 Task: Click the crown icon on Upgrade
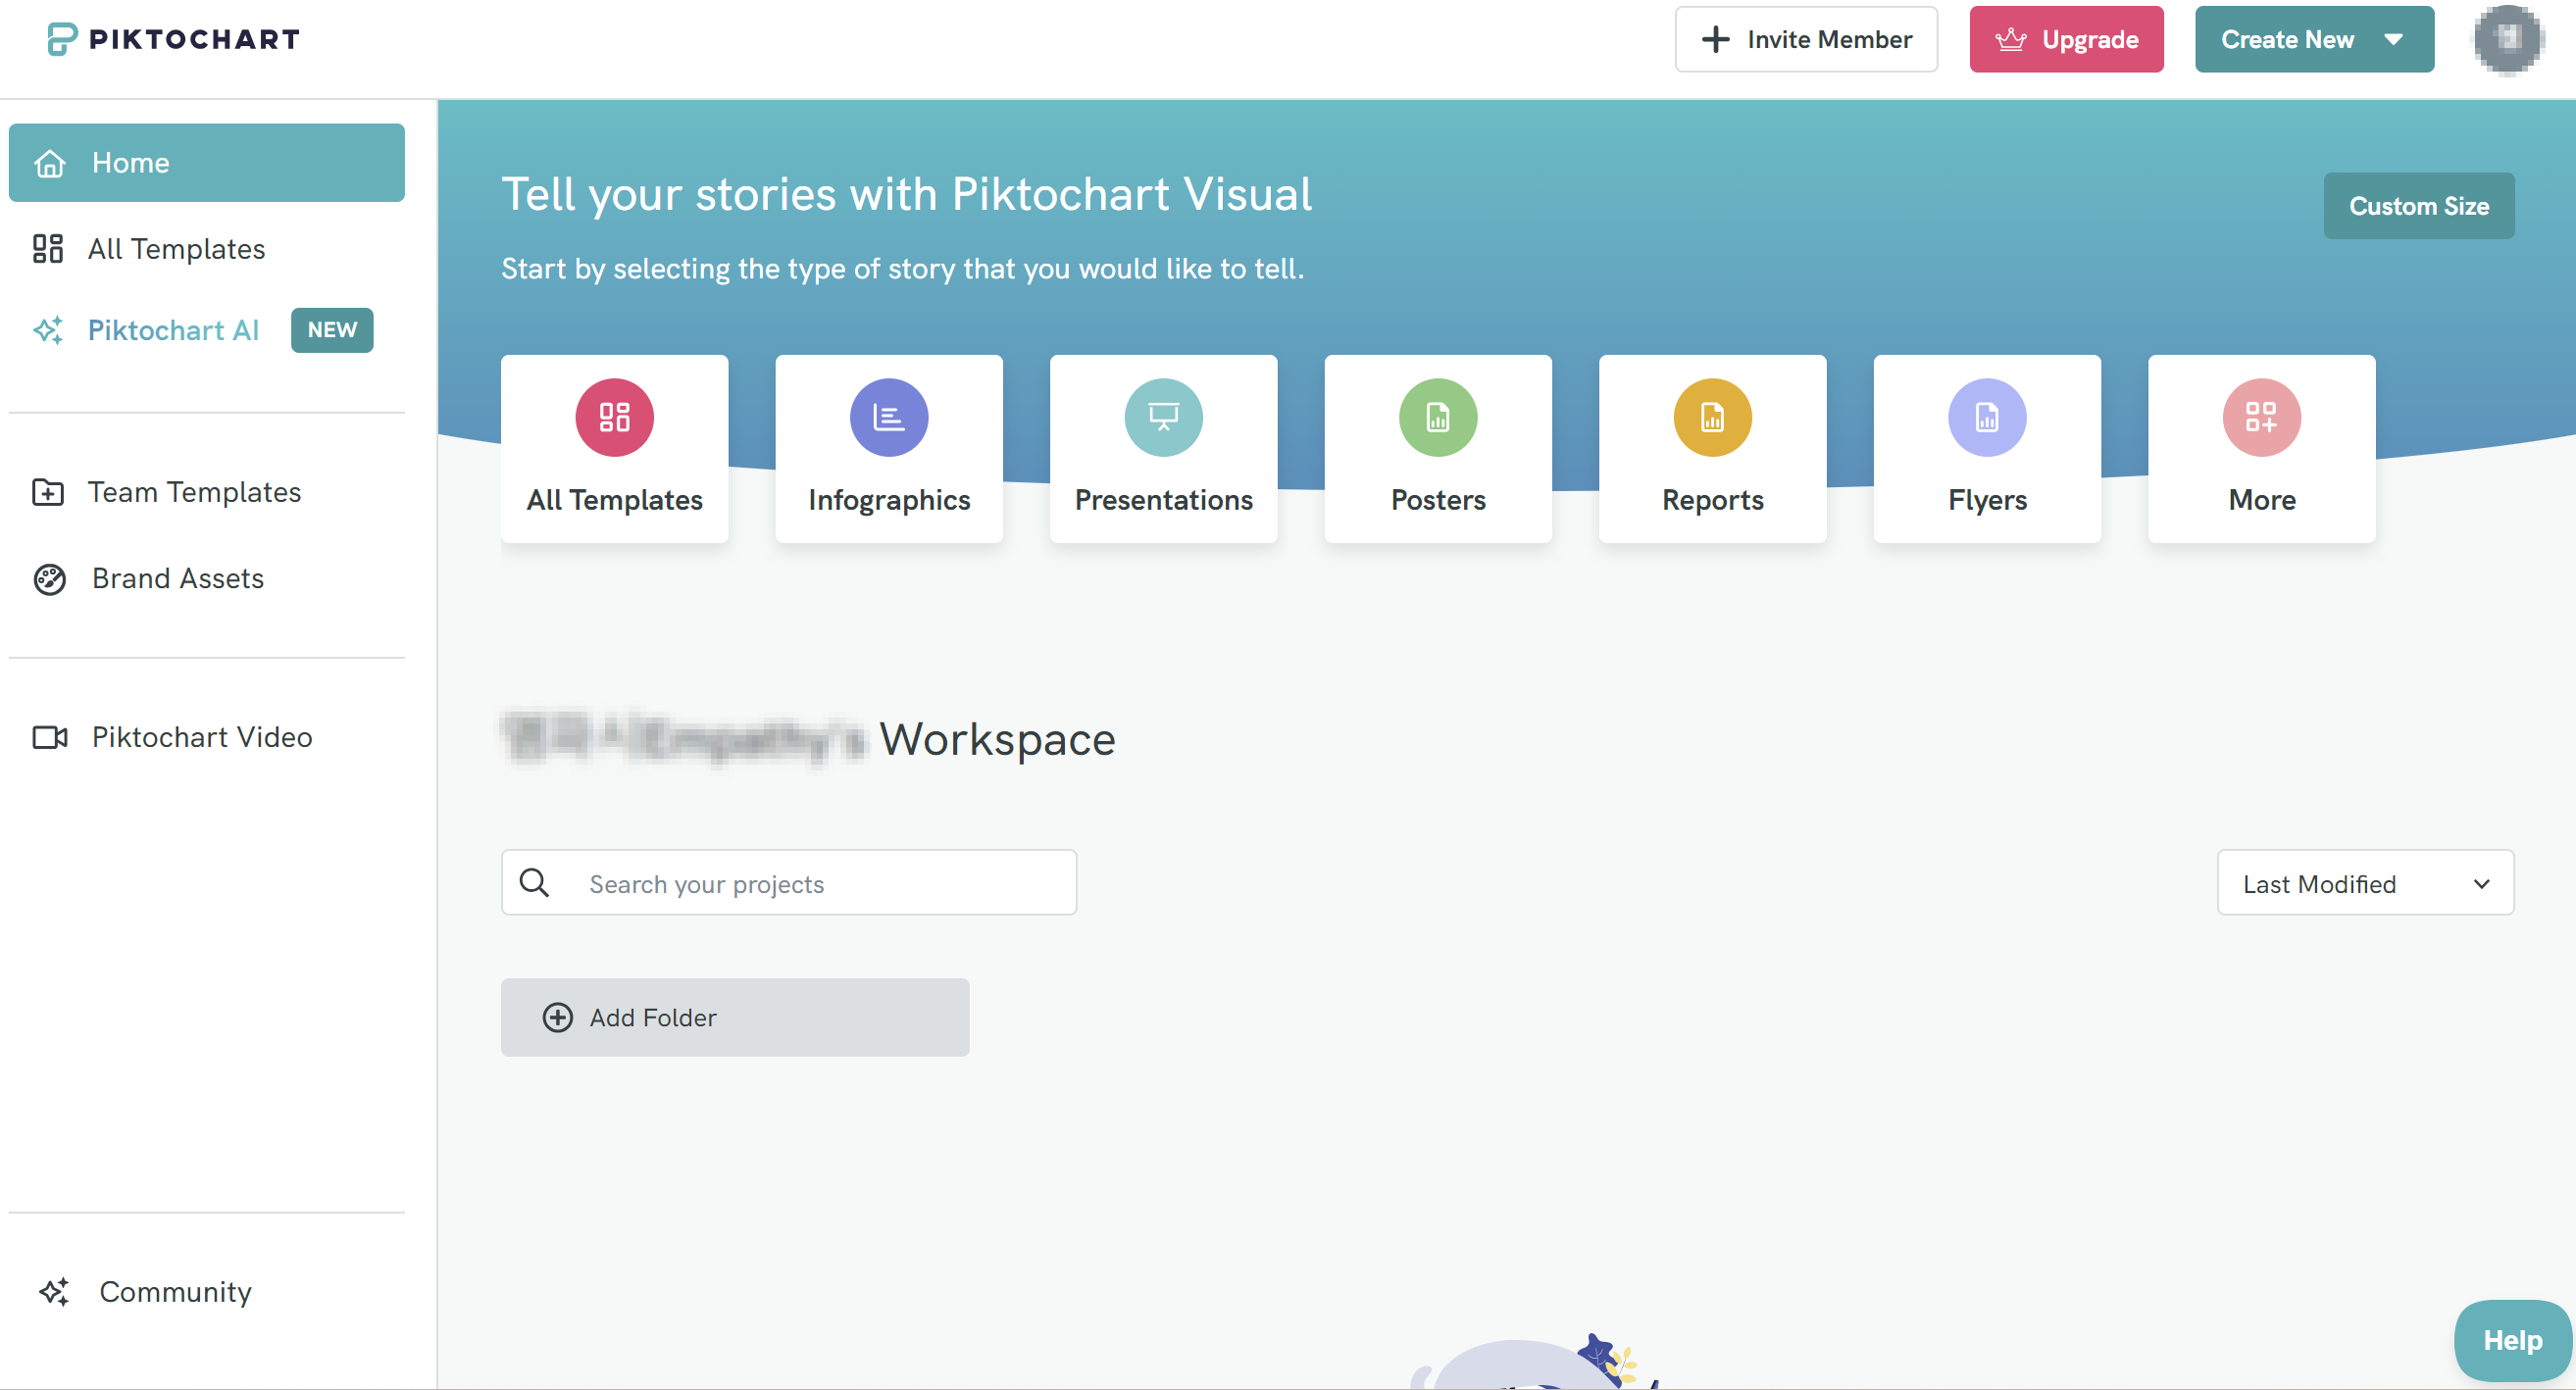pos(2010,39)
